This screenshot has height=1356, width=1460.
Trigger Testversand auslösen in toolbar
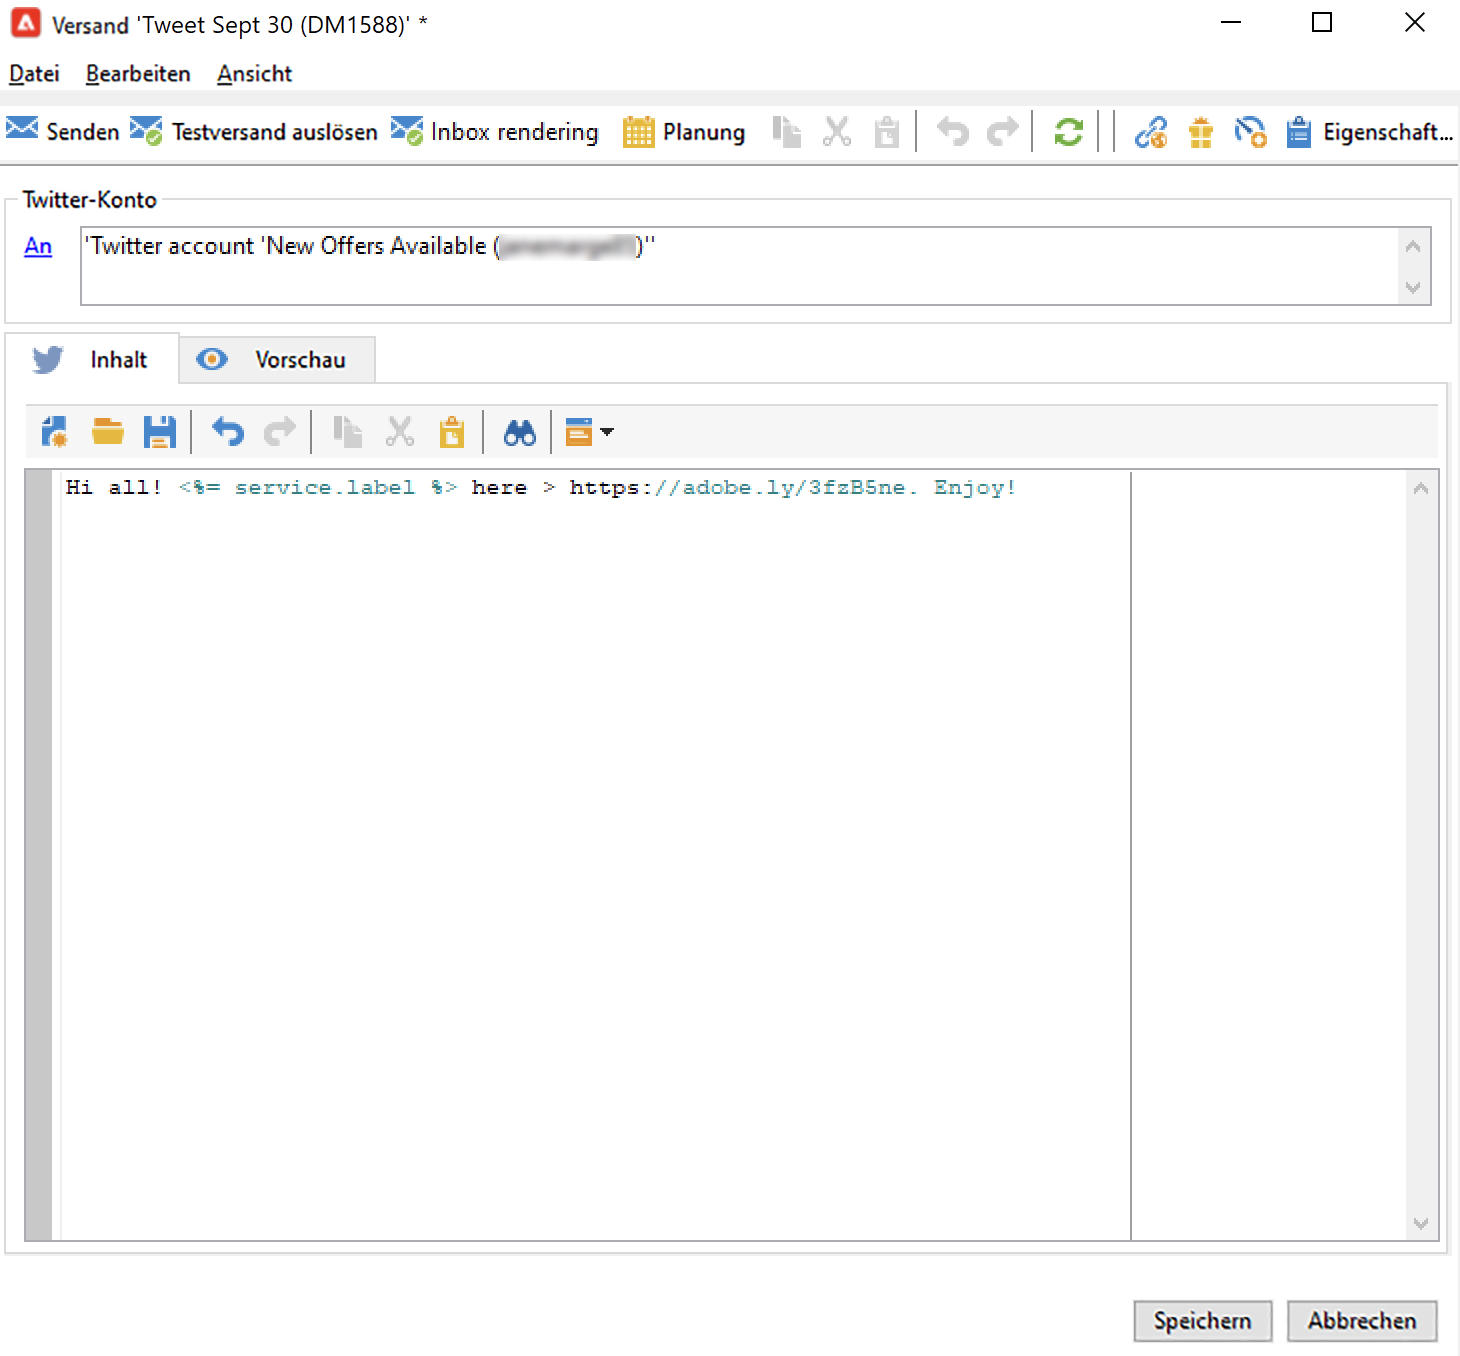pyautogui.click(x=254, y=132)
